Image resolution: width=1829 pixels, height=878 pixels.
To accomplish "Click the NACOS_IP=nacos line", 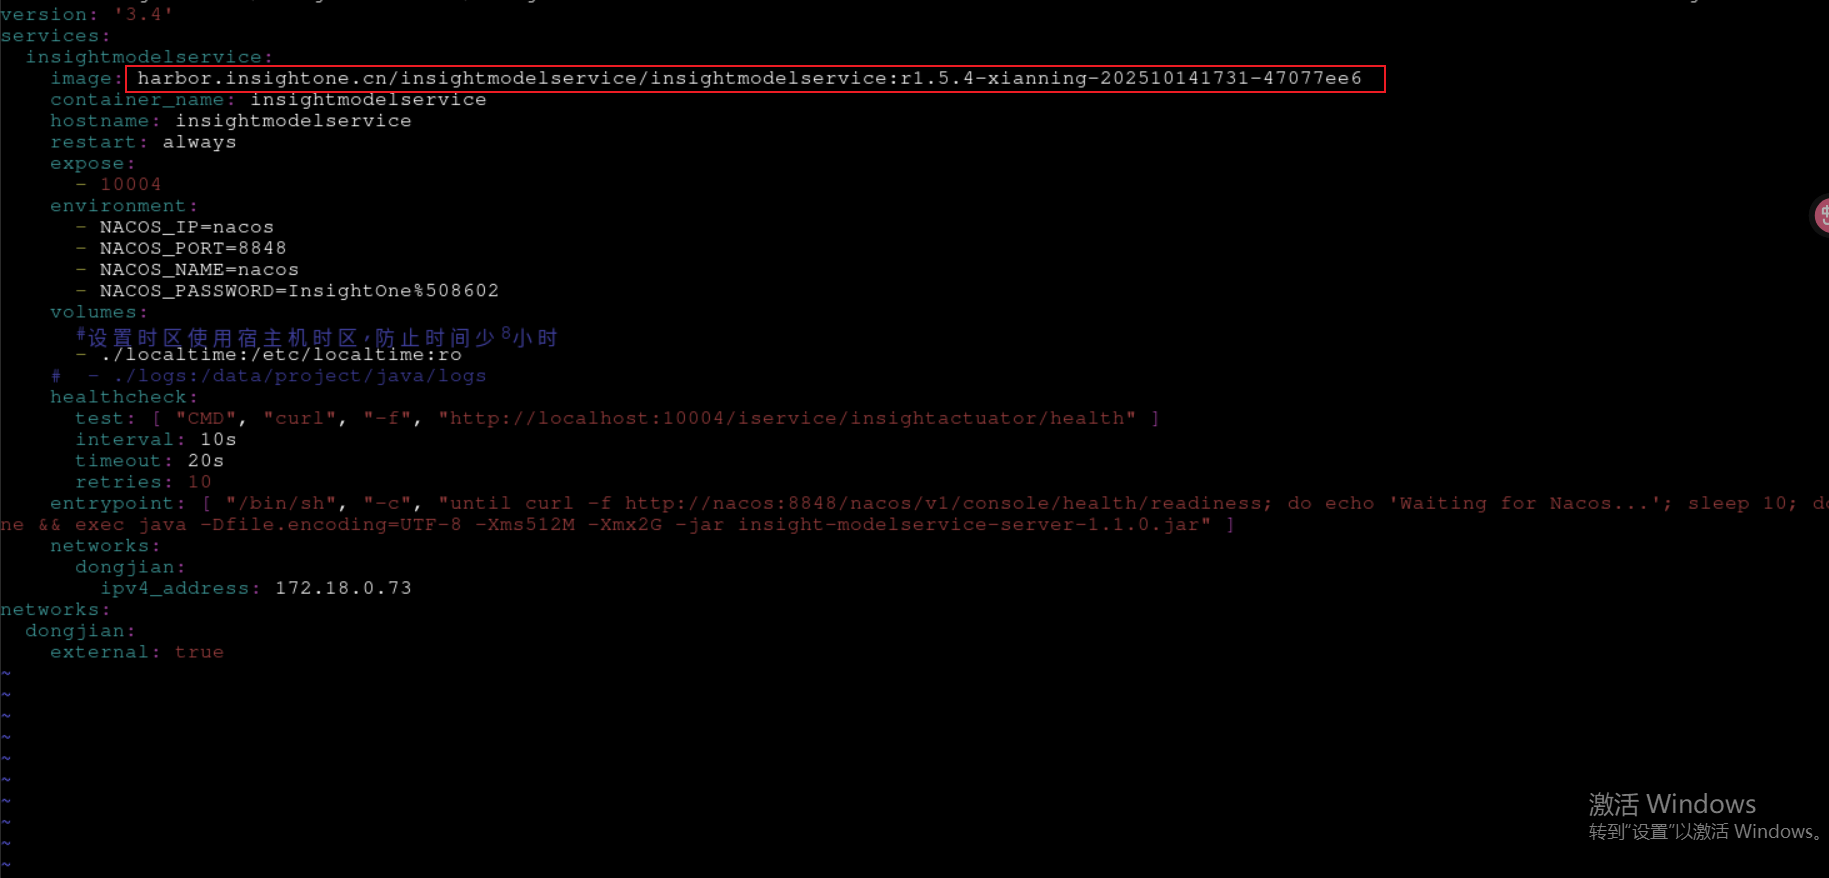I will click(x=186, y=227).
